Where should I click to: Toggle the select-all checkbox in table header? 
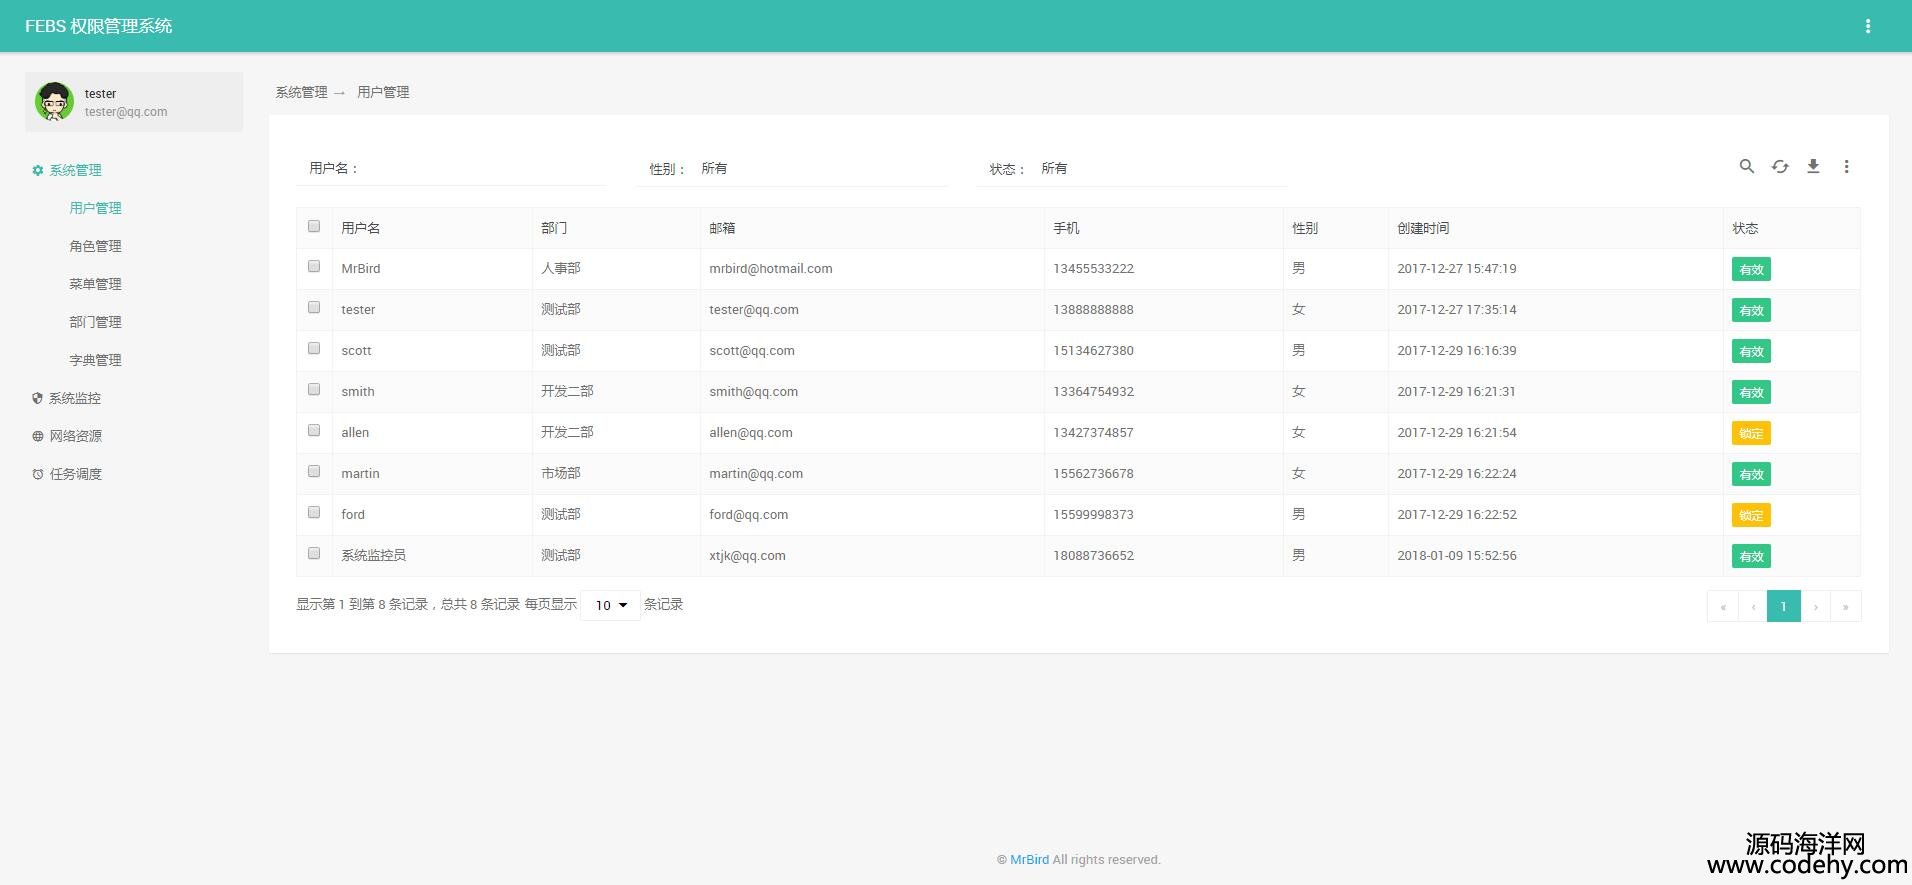coord(314,226)
